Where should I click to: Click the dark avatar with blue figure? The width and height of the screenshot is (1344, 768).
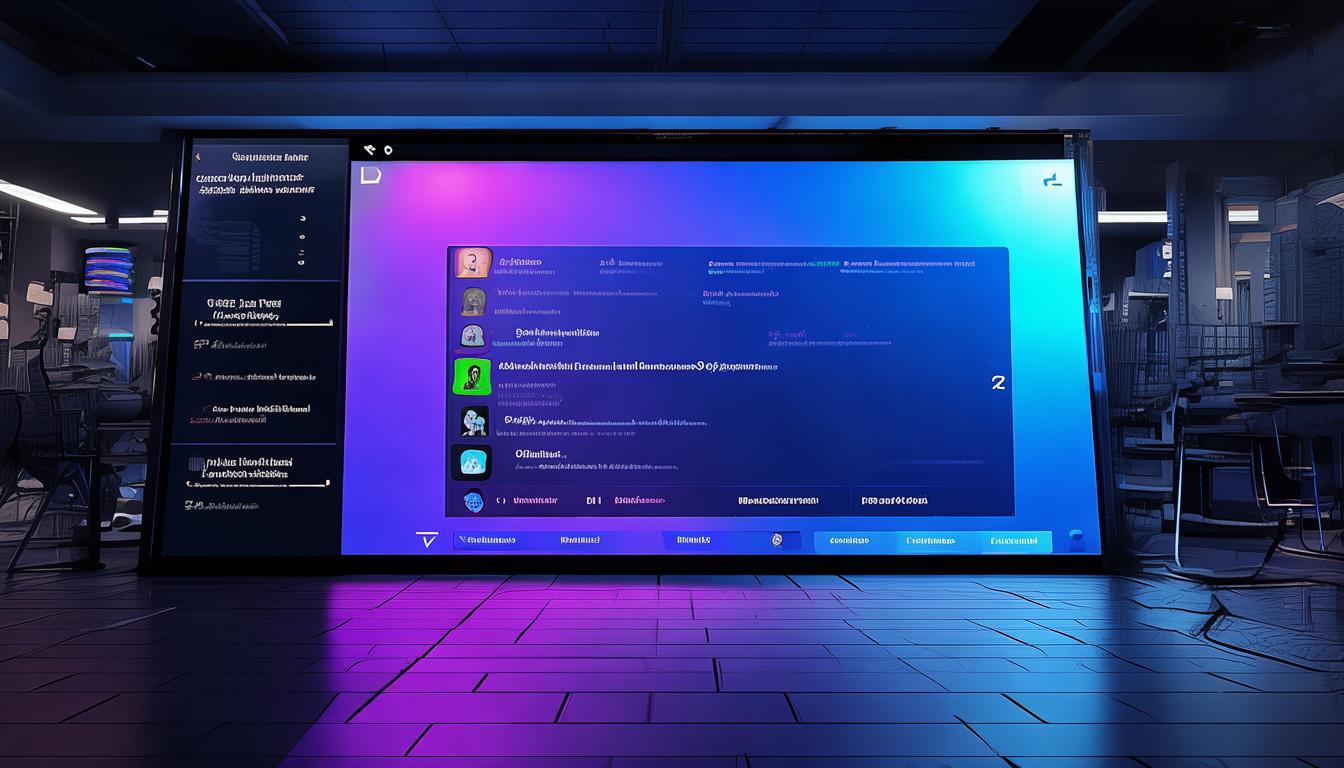coord(473,421)
